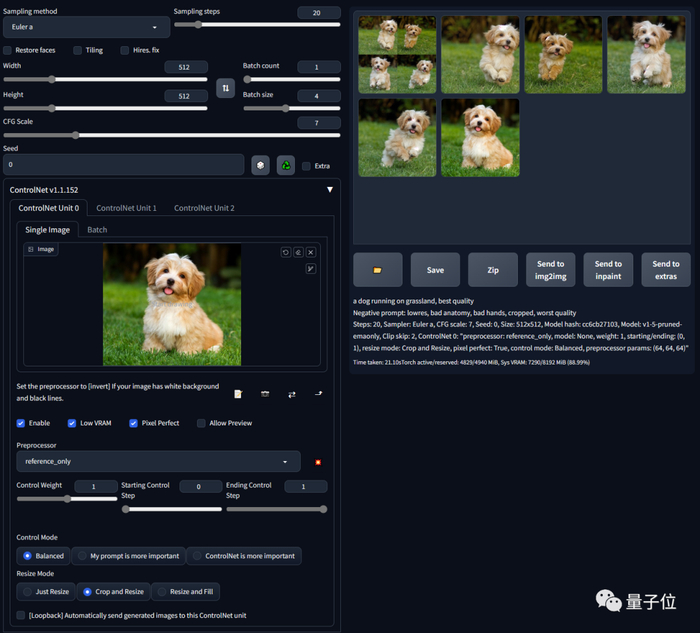The height and width of the screenshot is (633, 700).
Task: Select Balanced control mode
Action: click(43, 556)
